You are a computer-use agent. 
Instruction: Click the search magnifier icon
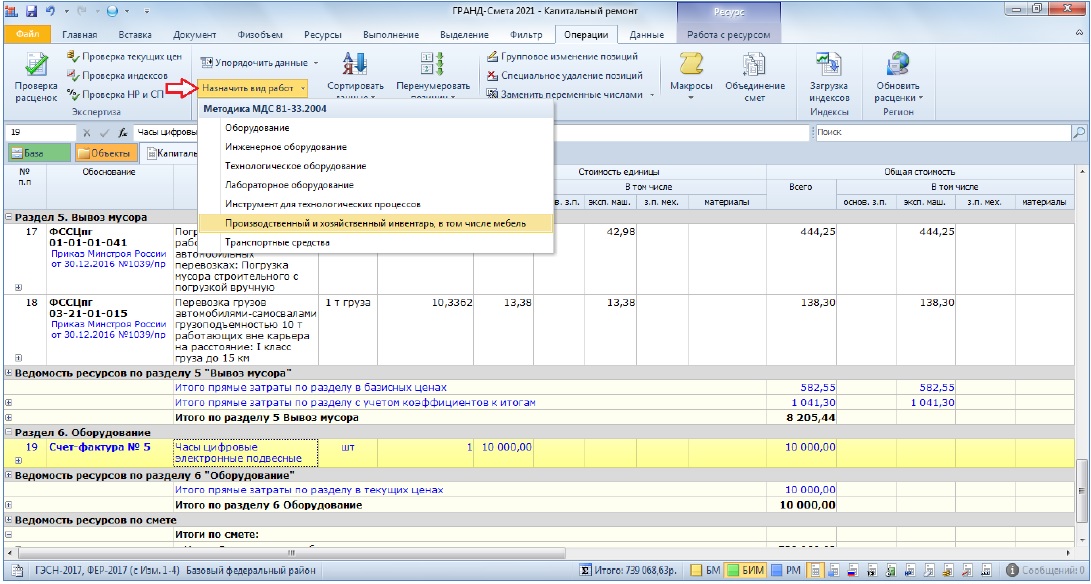point(1078,132)
